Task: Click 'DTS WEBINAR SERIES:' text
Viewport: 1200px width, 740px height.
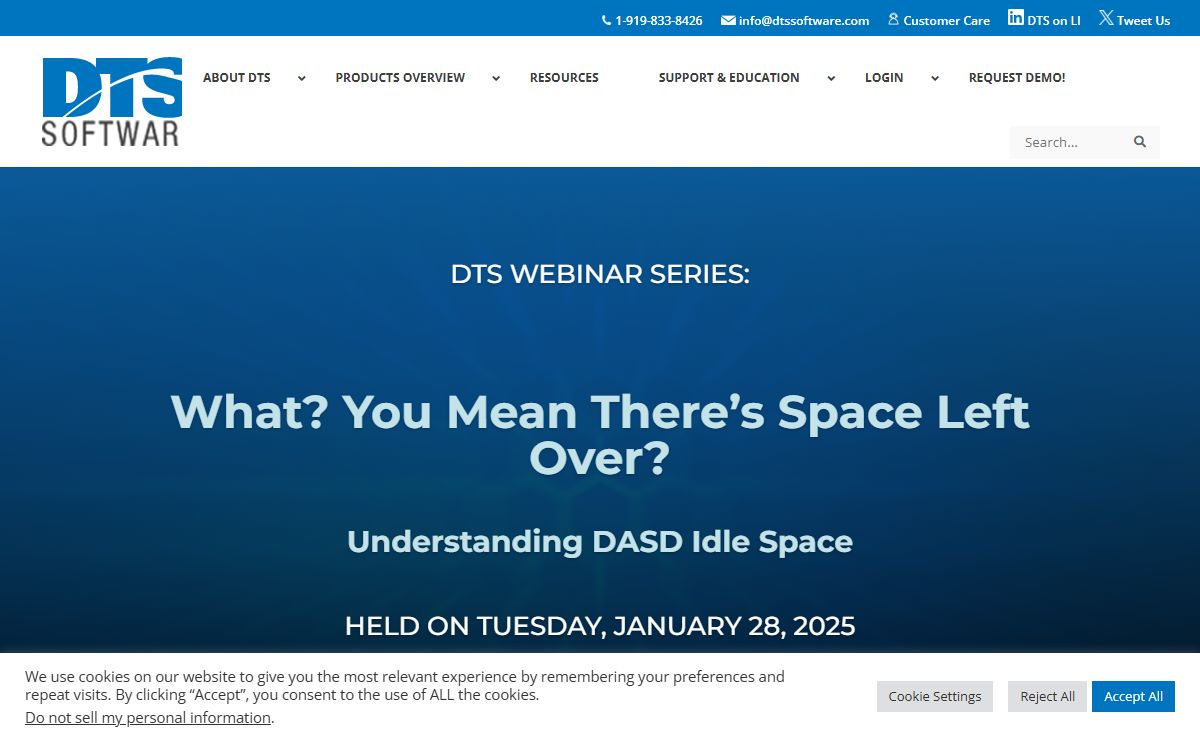Action: click(600, 274)
